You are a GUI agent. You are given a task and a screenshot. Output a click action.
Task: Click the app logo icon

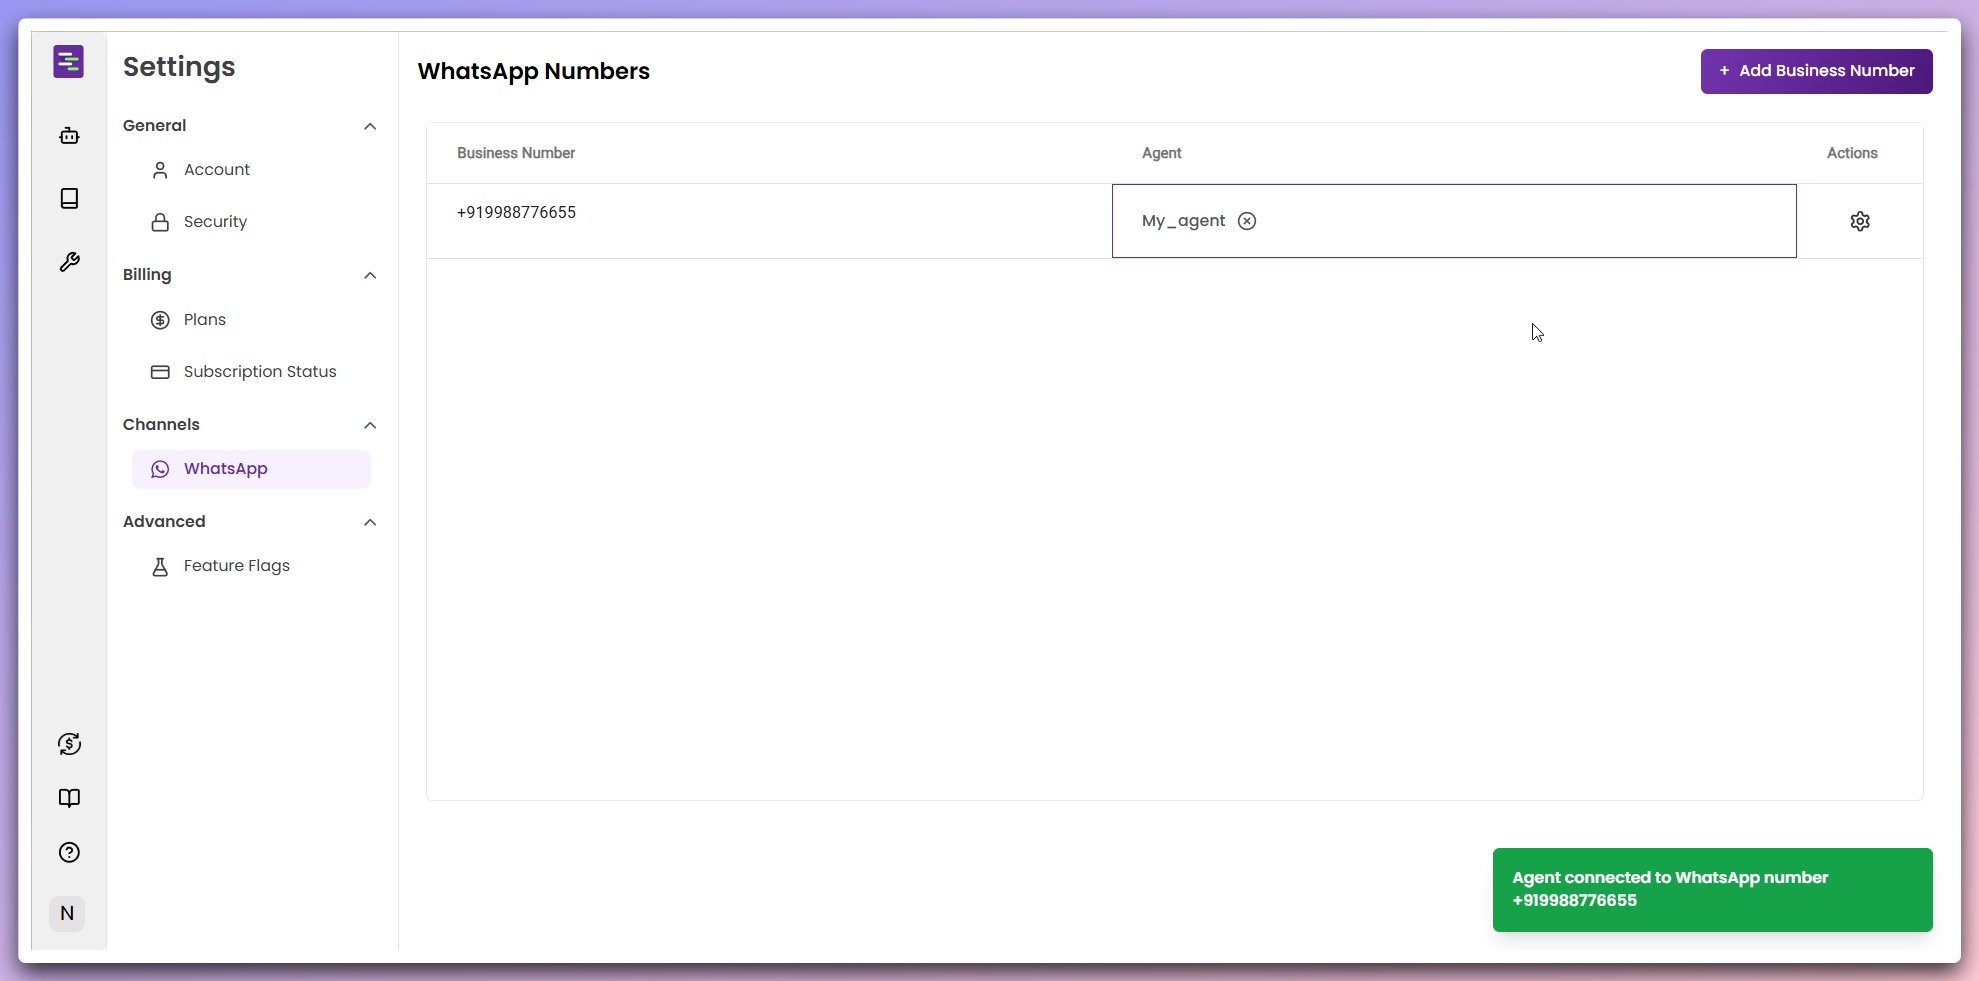click(x=68, y=62)
